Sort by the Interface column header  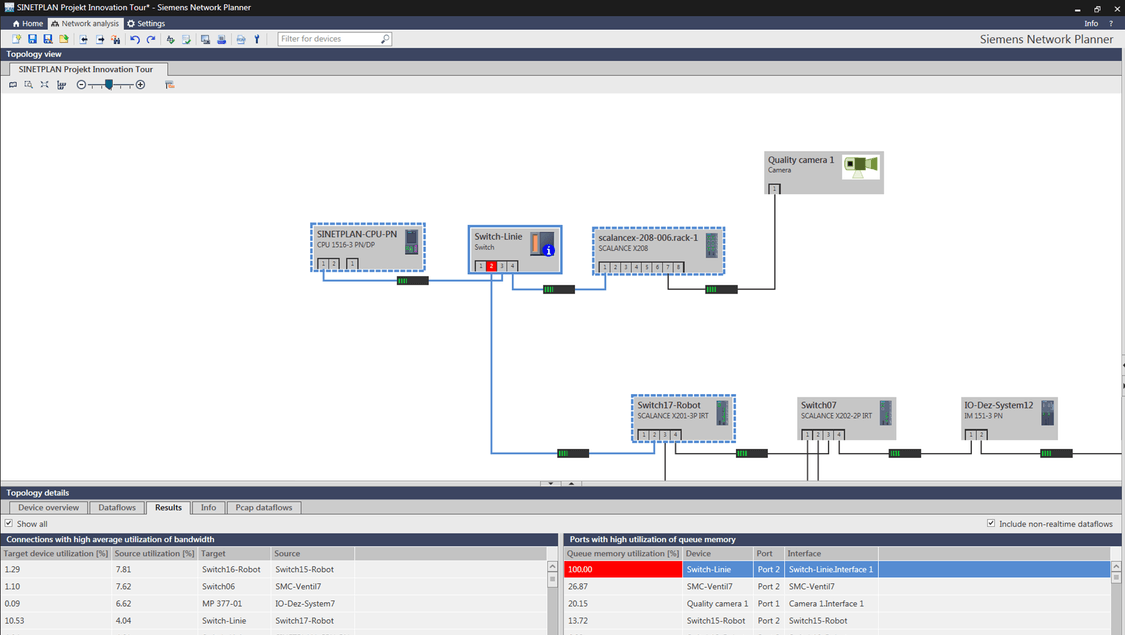[831, 554]
